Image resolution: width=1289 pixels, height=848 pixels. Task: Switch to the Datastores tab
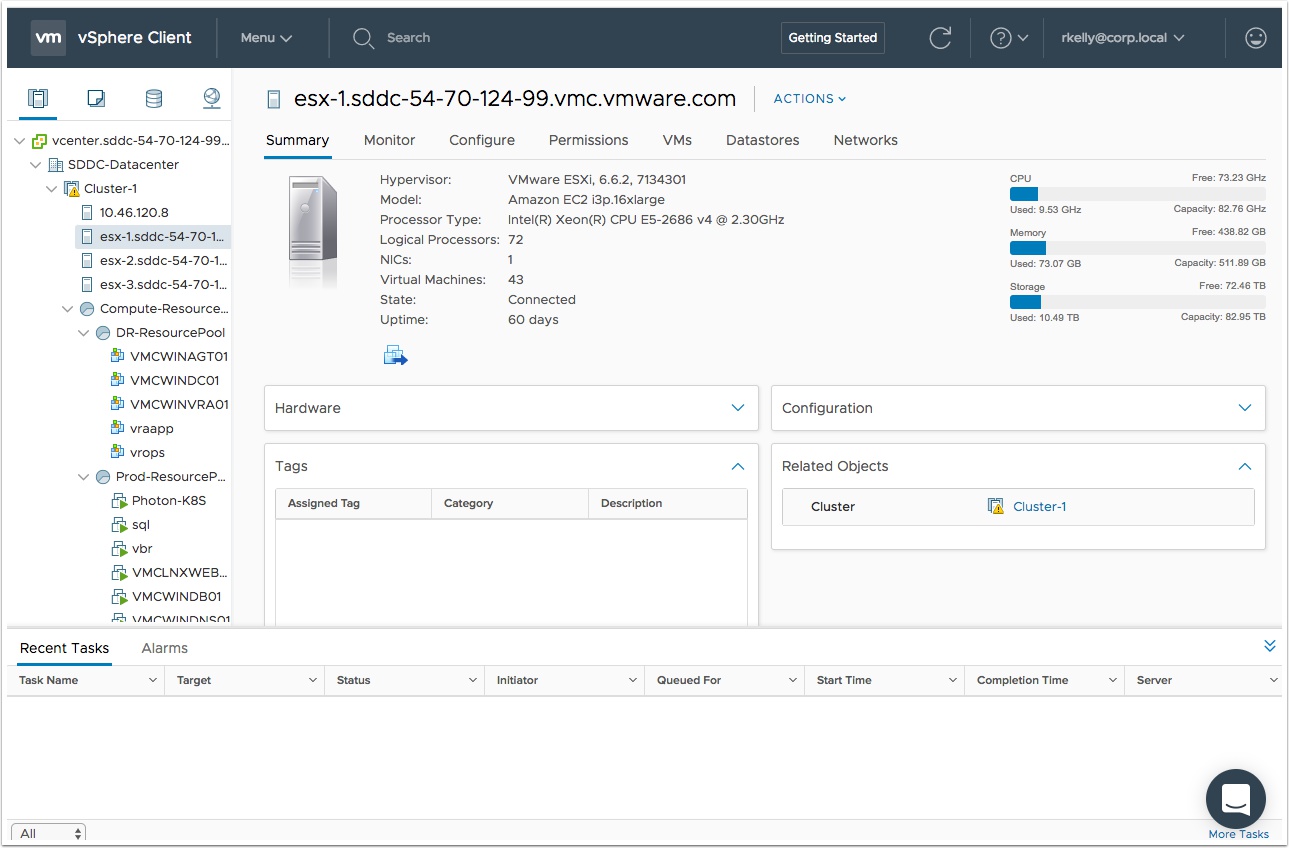763,140
